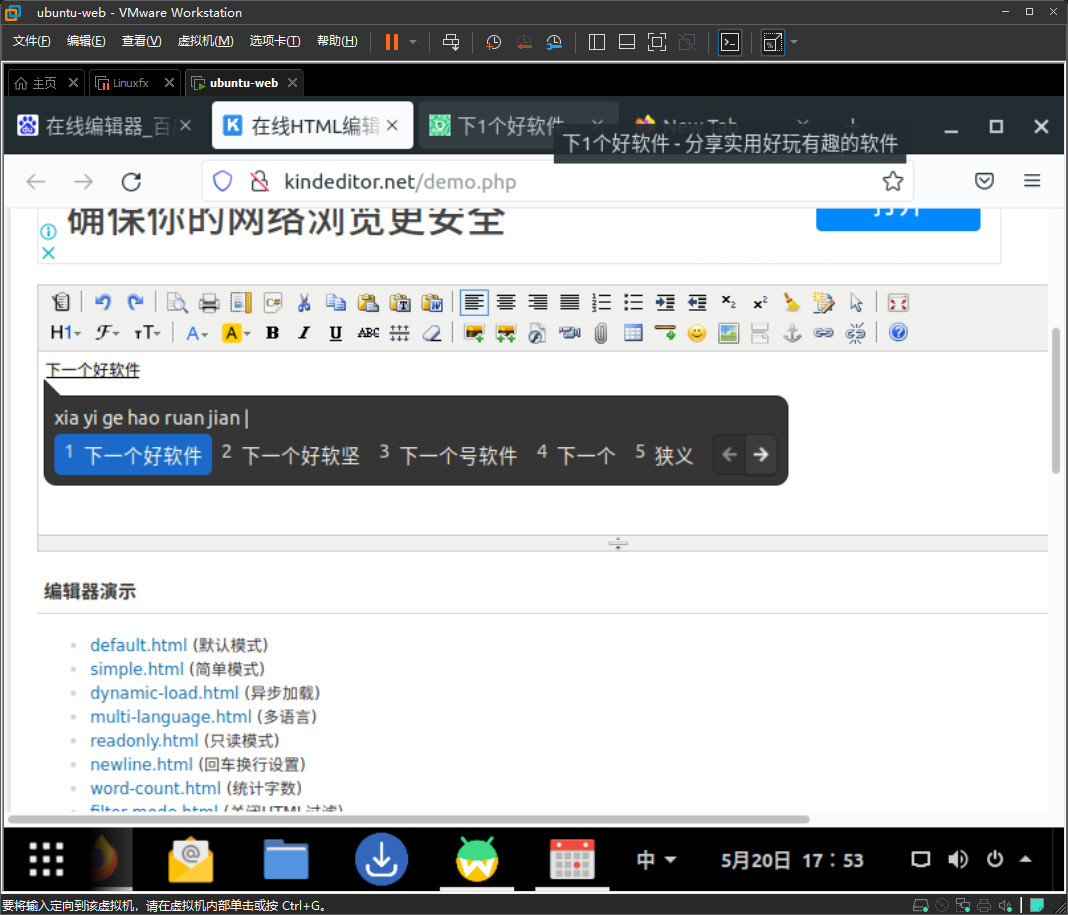Open the readonly.html demo link
Viewport: 1068px width, 915px height.
pyautogui.click(x=143, y=740)
